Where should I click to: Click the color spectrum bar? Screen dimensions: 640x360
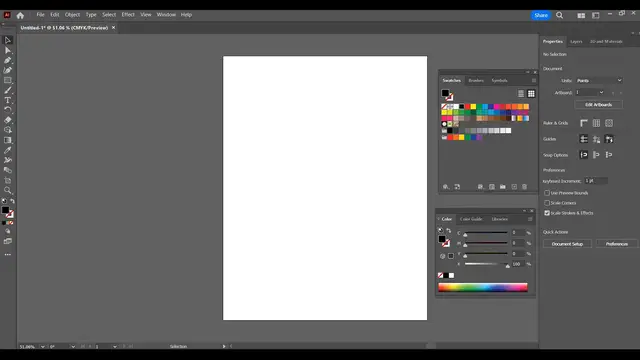(x=483, y=287)
